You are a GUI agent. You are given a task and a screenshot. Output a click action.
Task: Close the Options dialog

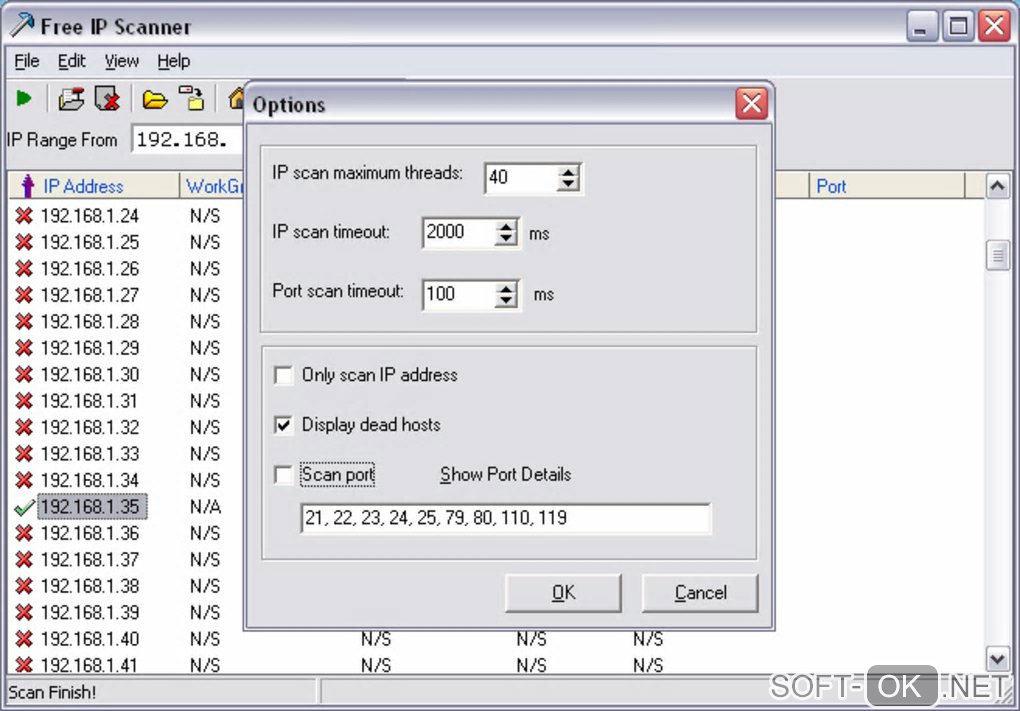coord(751,103)
